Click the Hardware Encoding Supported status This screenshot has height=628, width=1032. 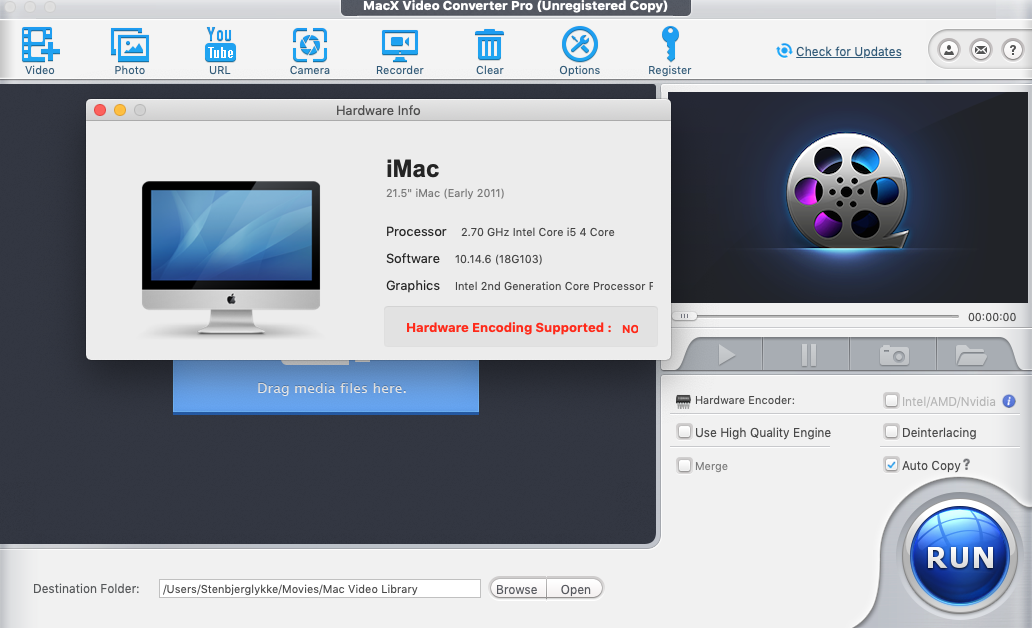(x=521, y=327)
